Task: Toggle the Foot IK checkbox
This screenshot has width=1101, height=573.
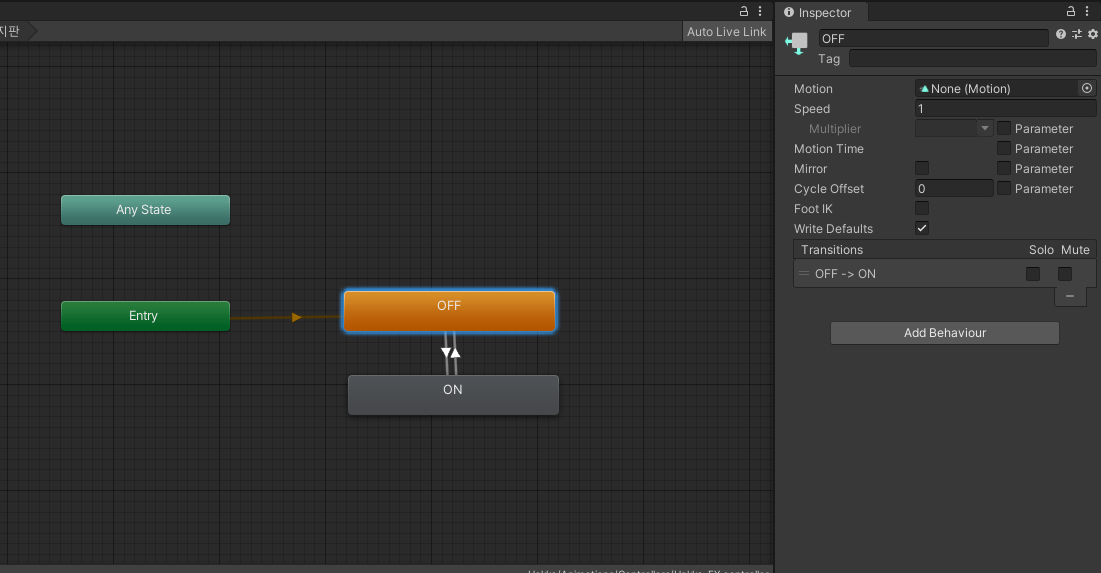Action: (922, 209)
